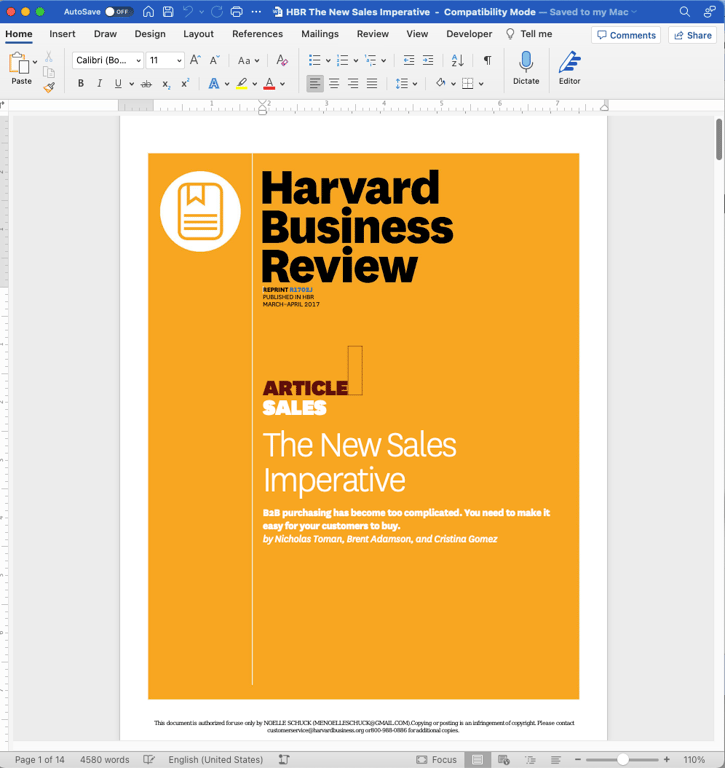Select the Format Painter brush
Image resolution: width=725 pixels, height=768 pixels.
48,87
